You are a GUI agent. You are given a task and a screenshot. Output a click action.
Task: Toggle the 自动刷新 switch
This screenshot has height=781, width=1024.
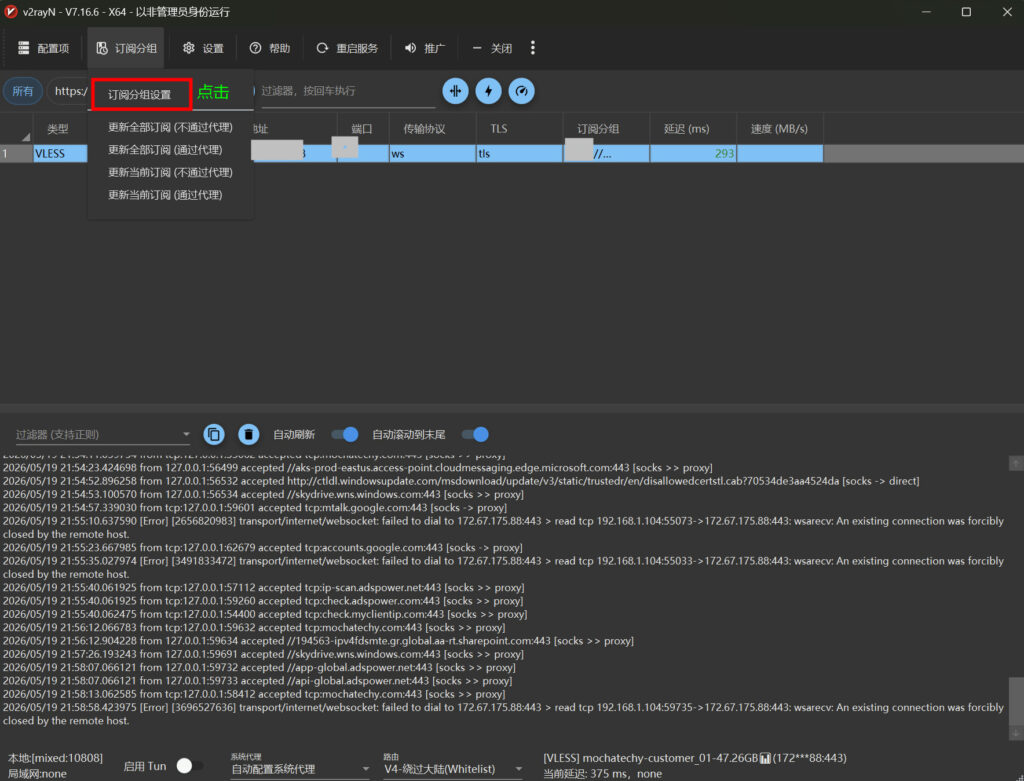(x=345, y=434)
